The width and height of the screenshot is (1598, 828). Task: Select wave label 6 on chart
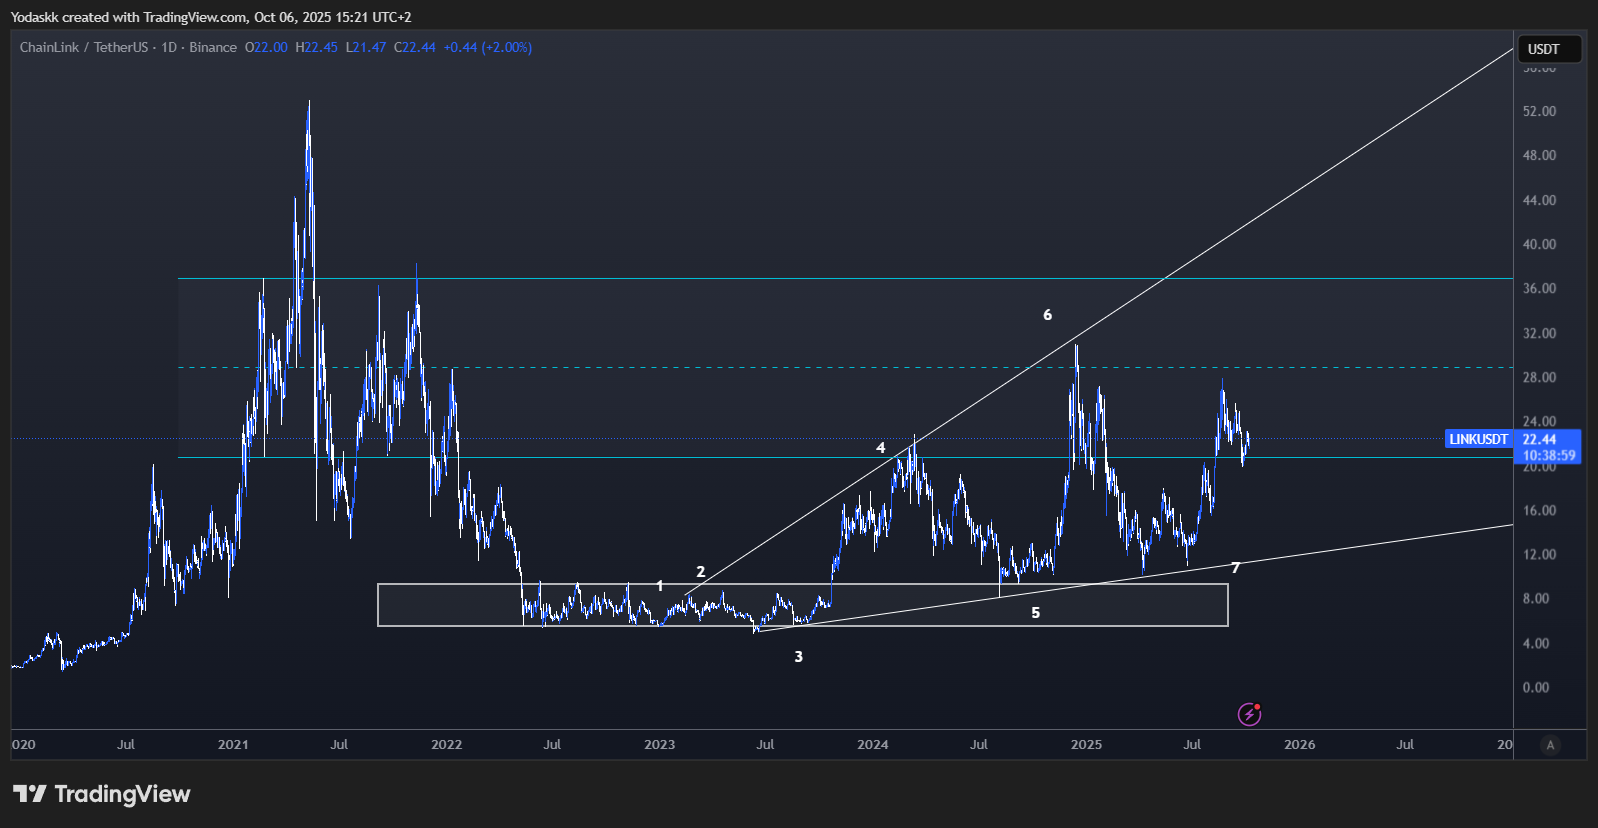tap(1047, 315)
